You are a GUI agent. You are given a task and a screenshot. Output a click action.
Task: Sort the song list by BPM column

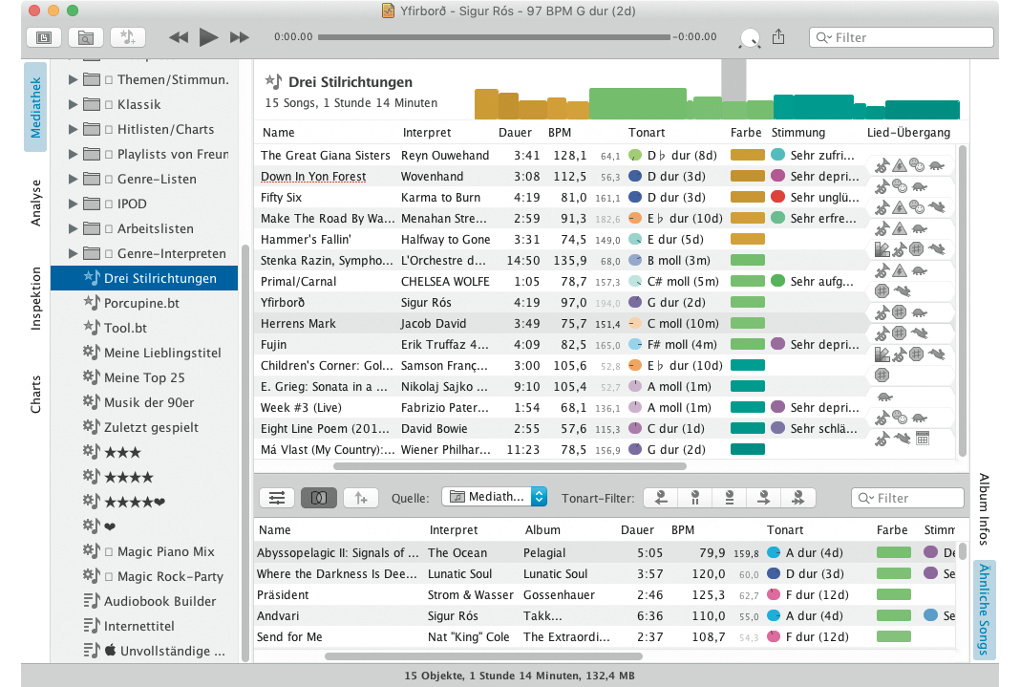(560, 132)
